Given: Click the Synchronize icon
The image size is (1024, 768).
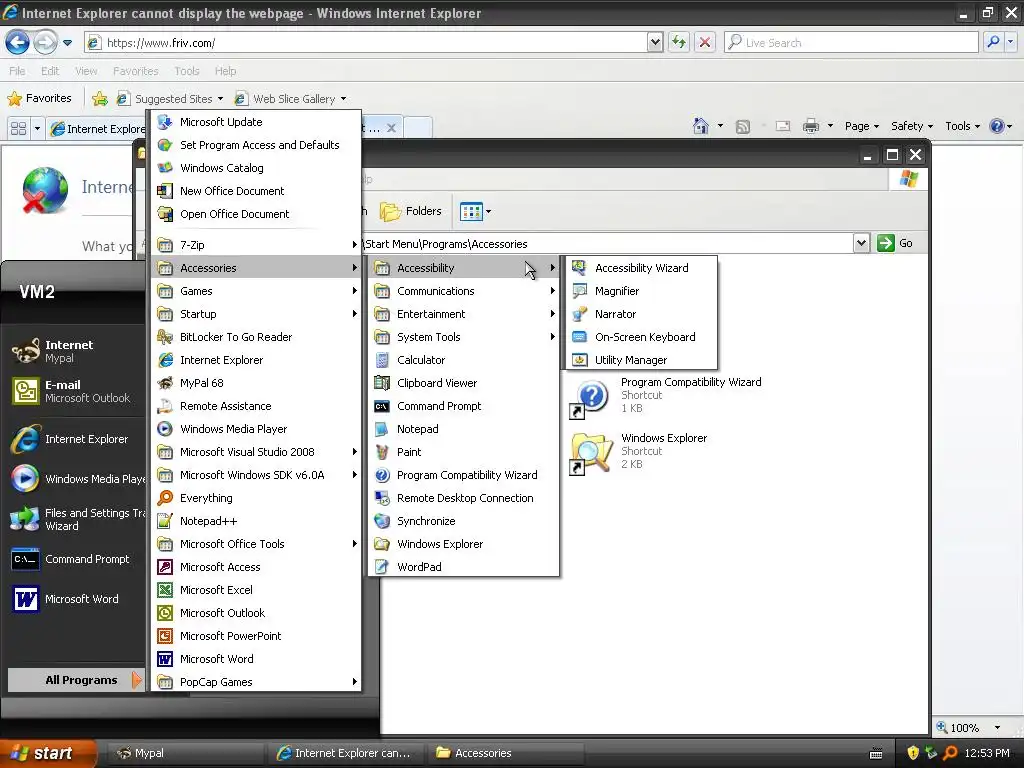Looking at the screenshot, I should (382, 521).
